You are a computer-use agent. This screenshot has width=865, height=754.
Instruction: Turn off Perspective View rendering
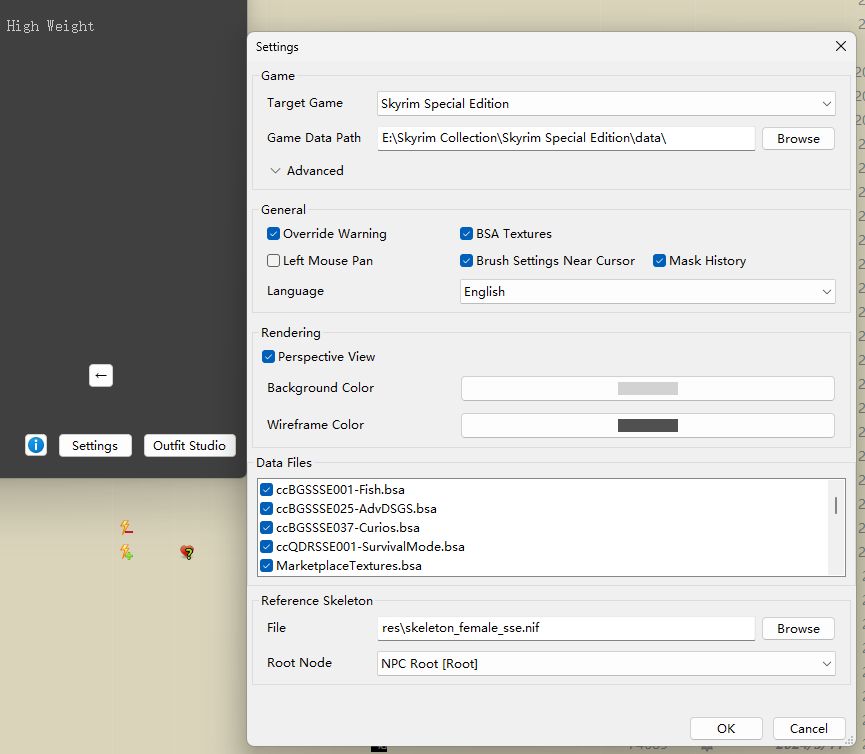[269, 357]
